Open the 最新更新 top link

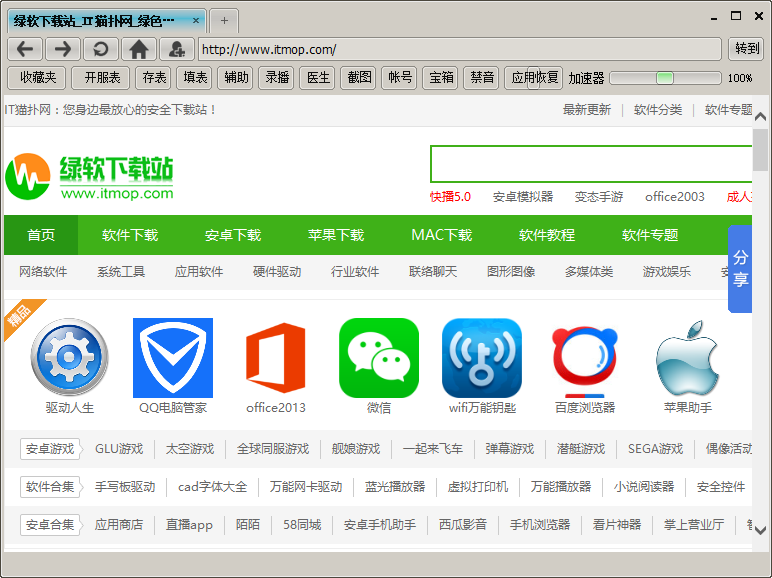[x=587, y=110]
